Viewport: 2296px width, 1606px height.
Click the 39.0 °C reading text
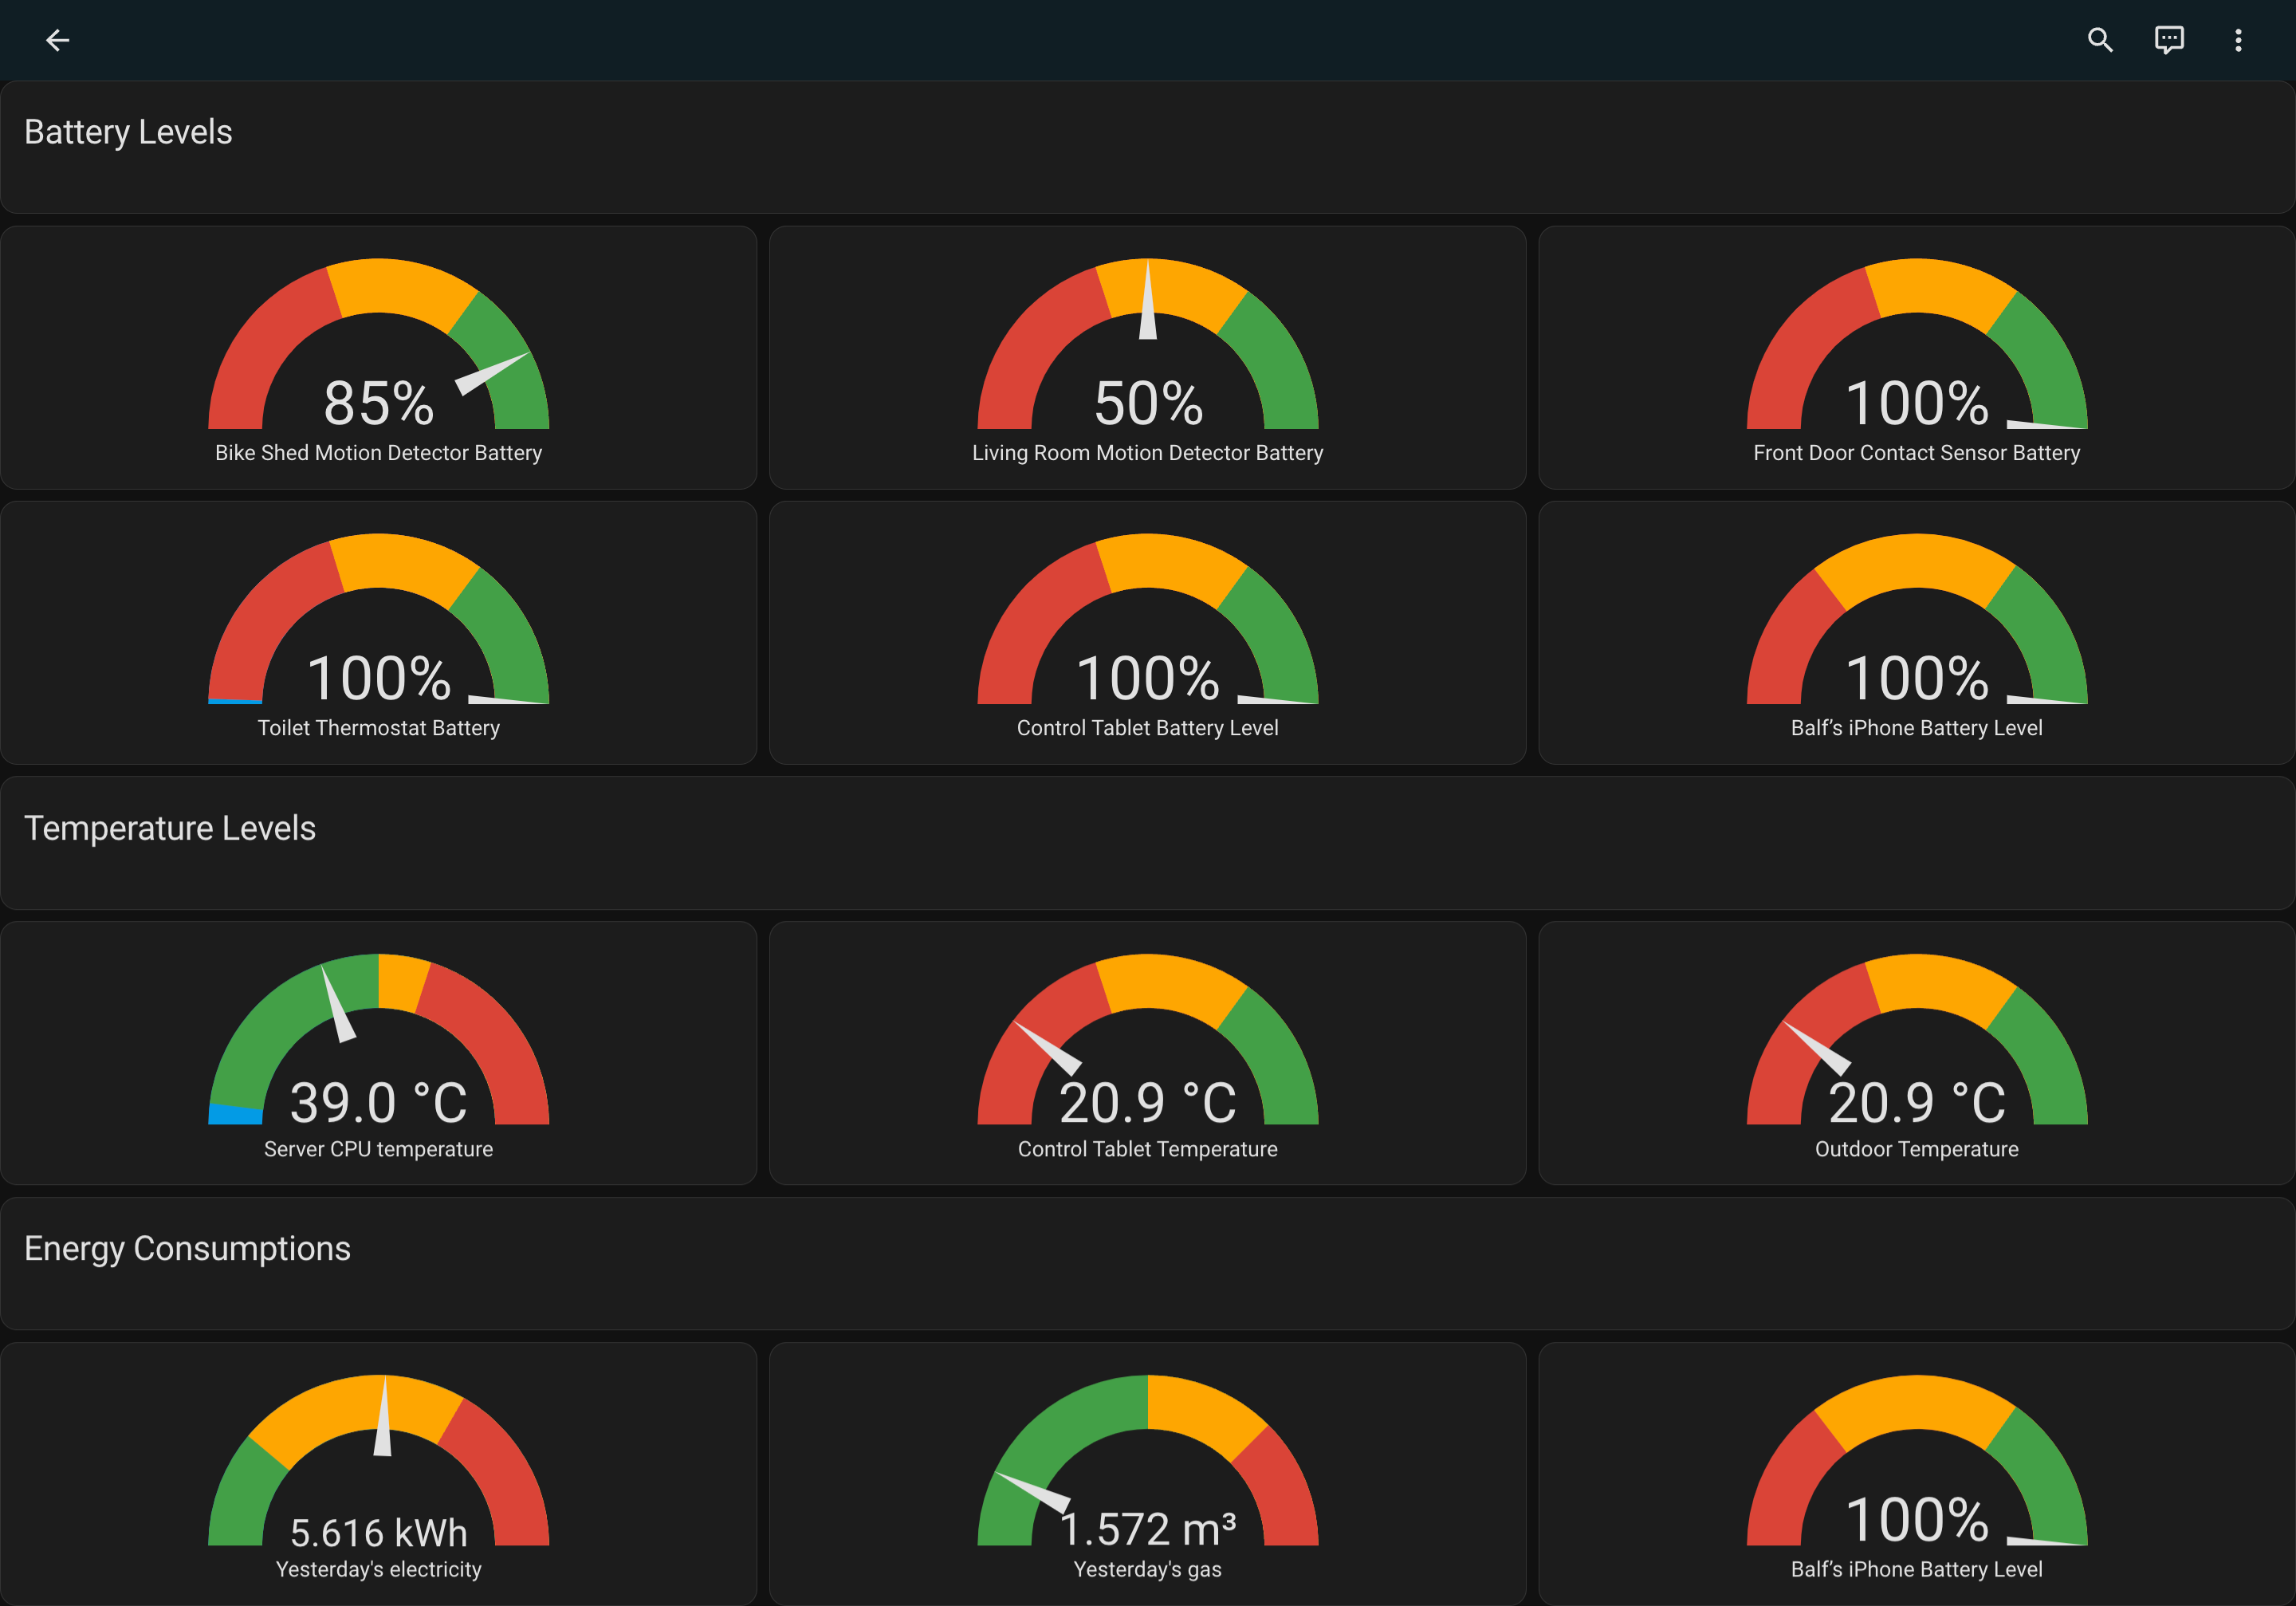378,1103
